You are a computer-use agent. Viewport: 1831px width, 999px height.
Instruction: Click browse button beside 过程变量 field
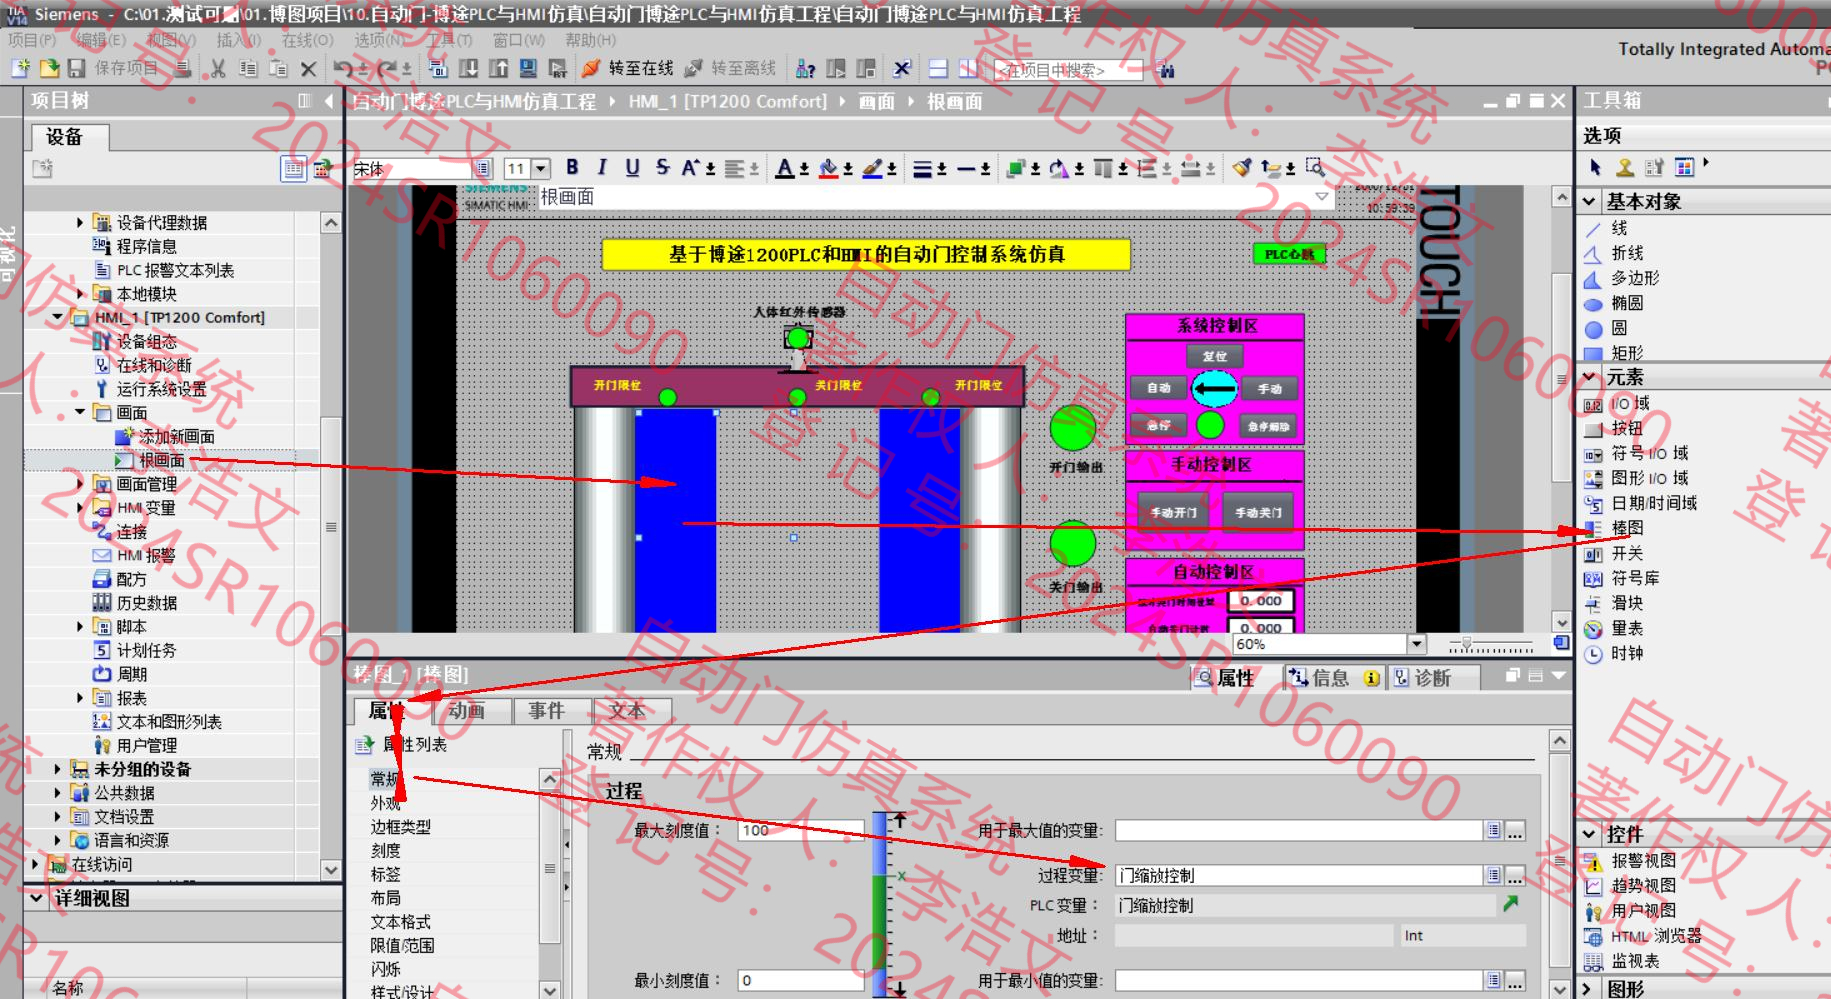(x=1515, y=875)
